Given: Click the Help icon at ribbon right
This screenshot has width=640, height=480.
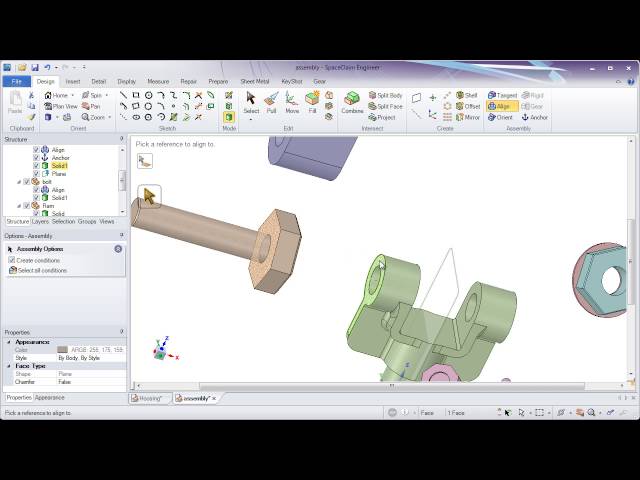Looking at the screenshot, I should tap(631, 82).
